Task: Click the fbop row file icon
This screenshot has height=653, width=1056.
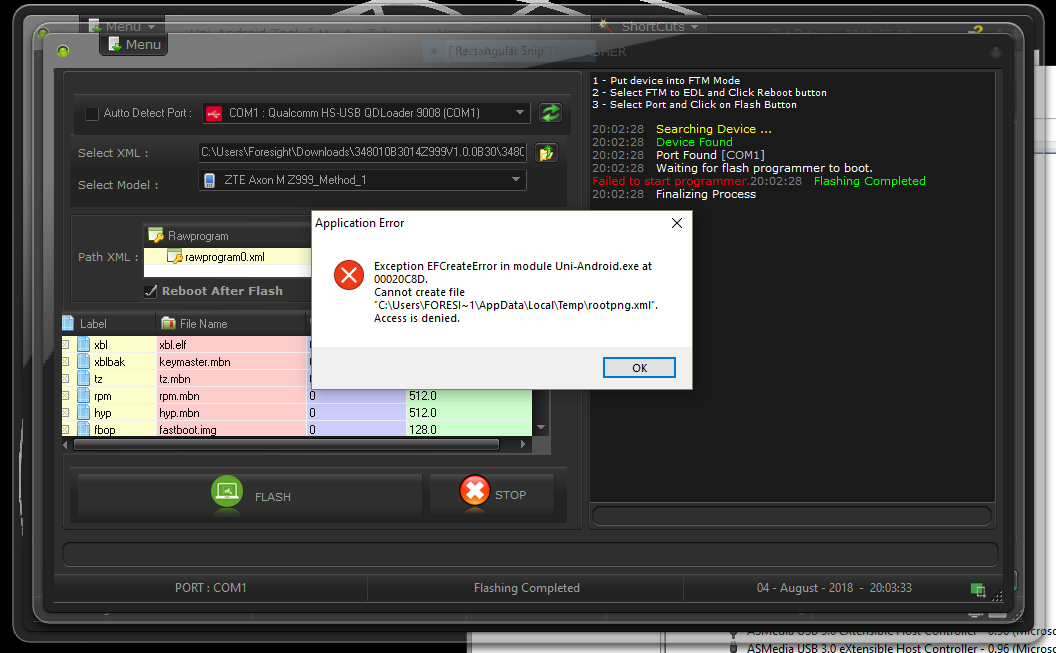Action: click(84, 429)
